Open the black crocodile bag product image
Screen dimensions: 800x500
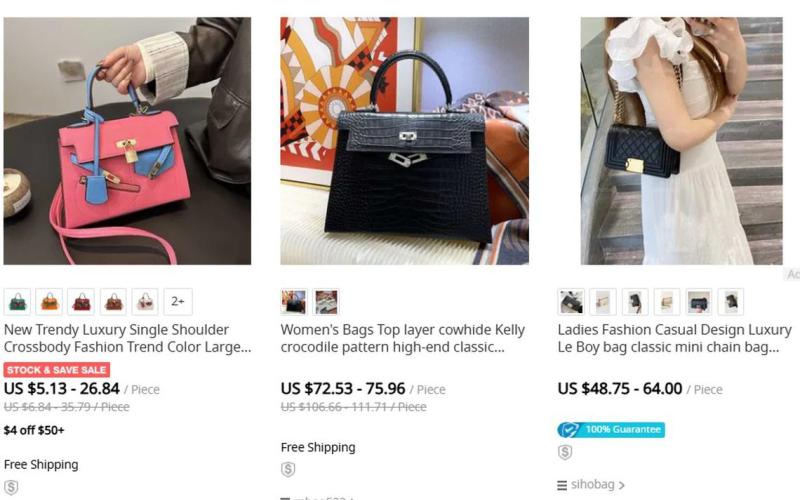pos(405,141)
